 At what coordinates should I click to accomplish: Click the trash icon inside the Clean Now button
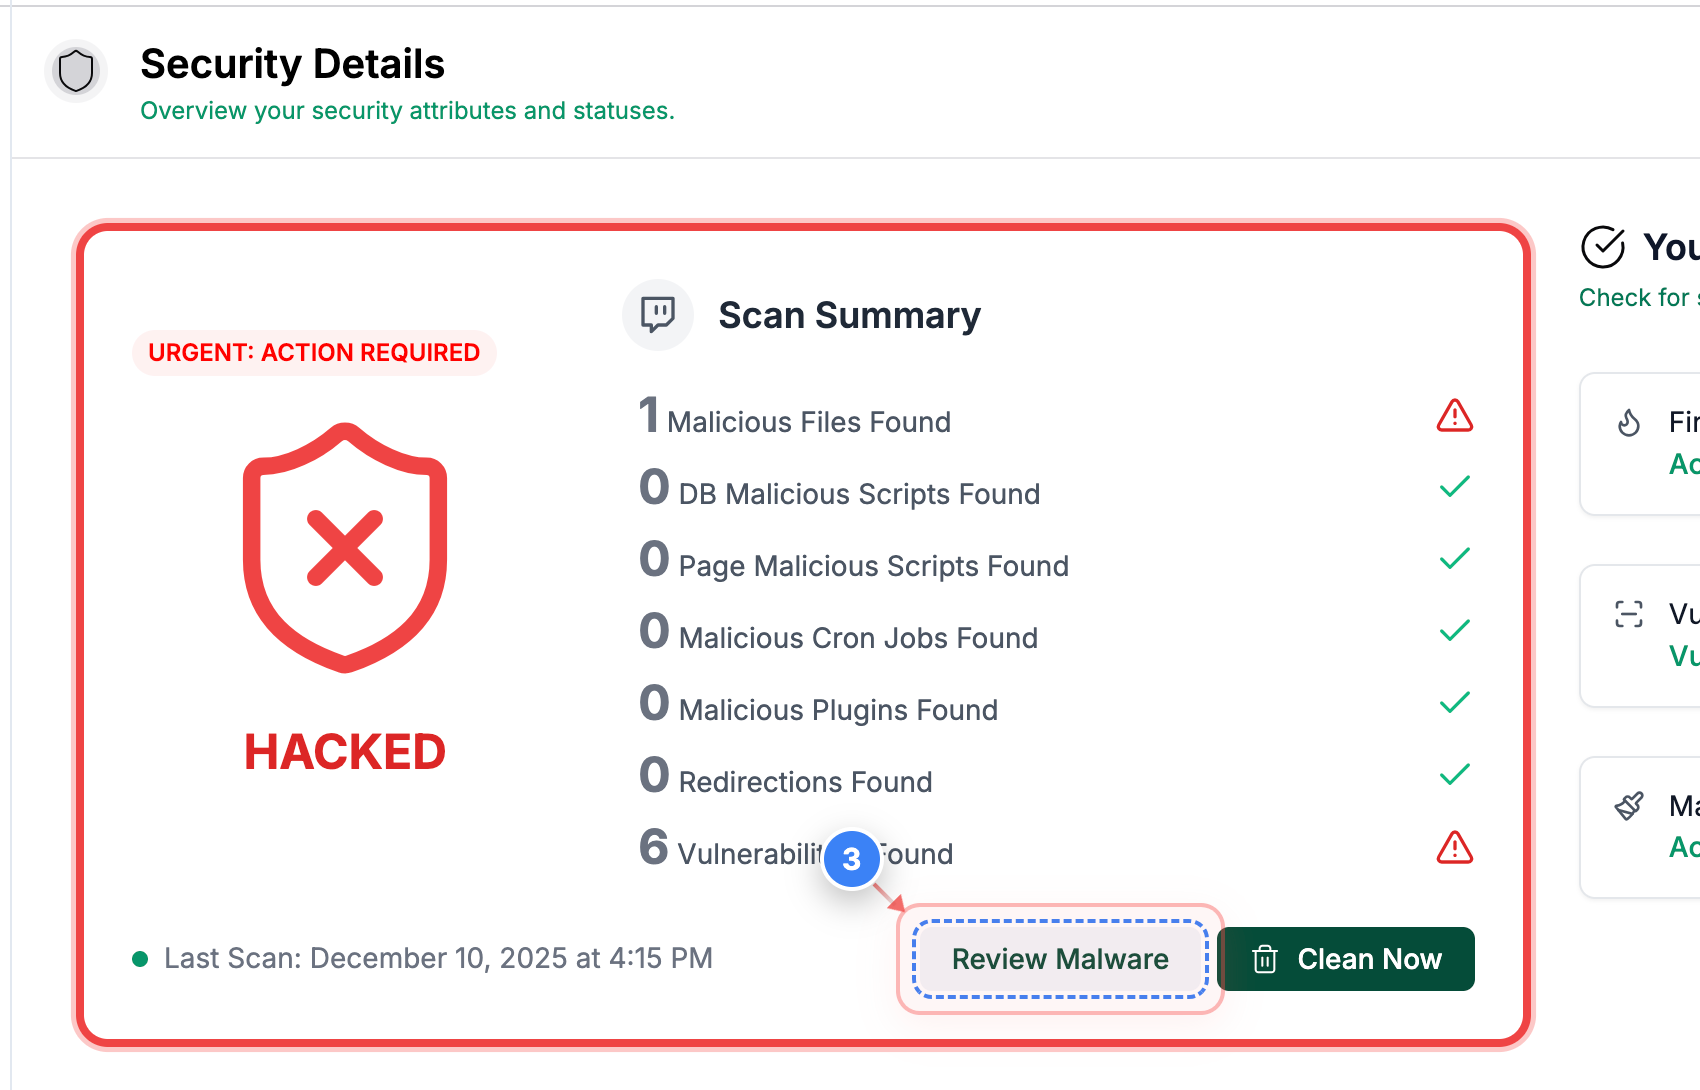click(1266, 959)
